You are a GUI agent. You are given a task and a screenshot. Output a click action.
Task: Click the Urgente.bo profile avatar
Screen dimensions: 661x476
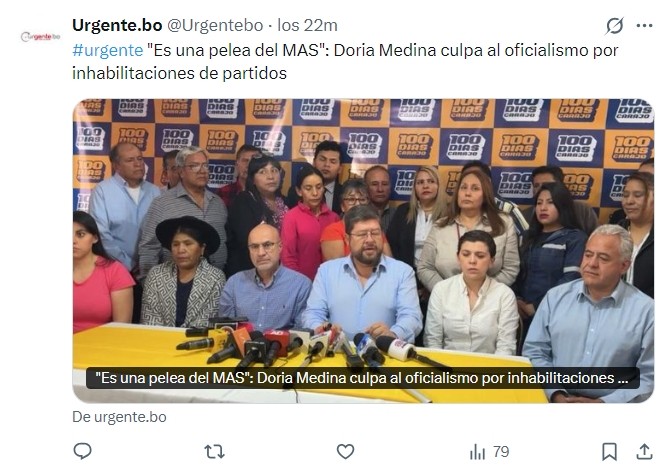tap(40, 37)
